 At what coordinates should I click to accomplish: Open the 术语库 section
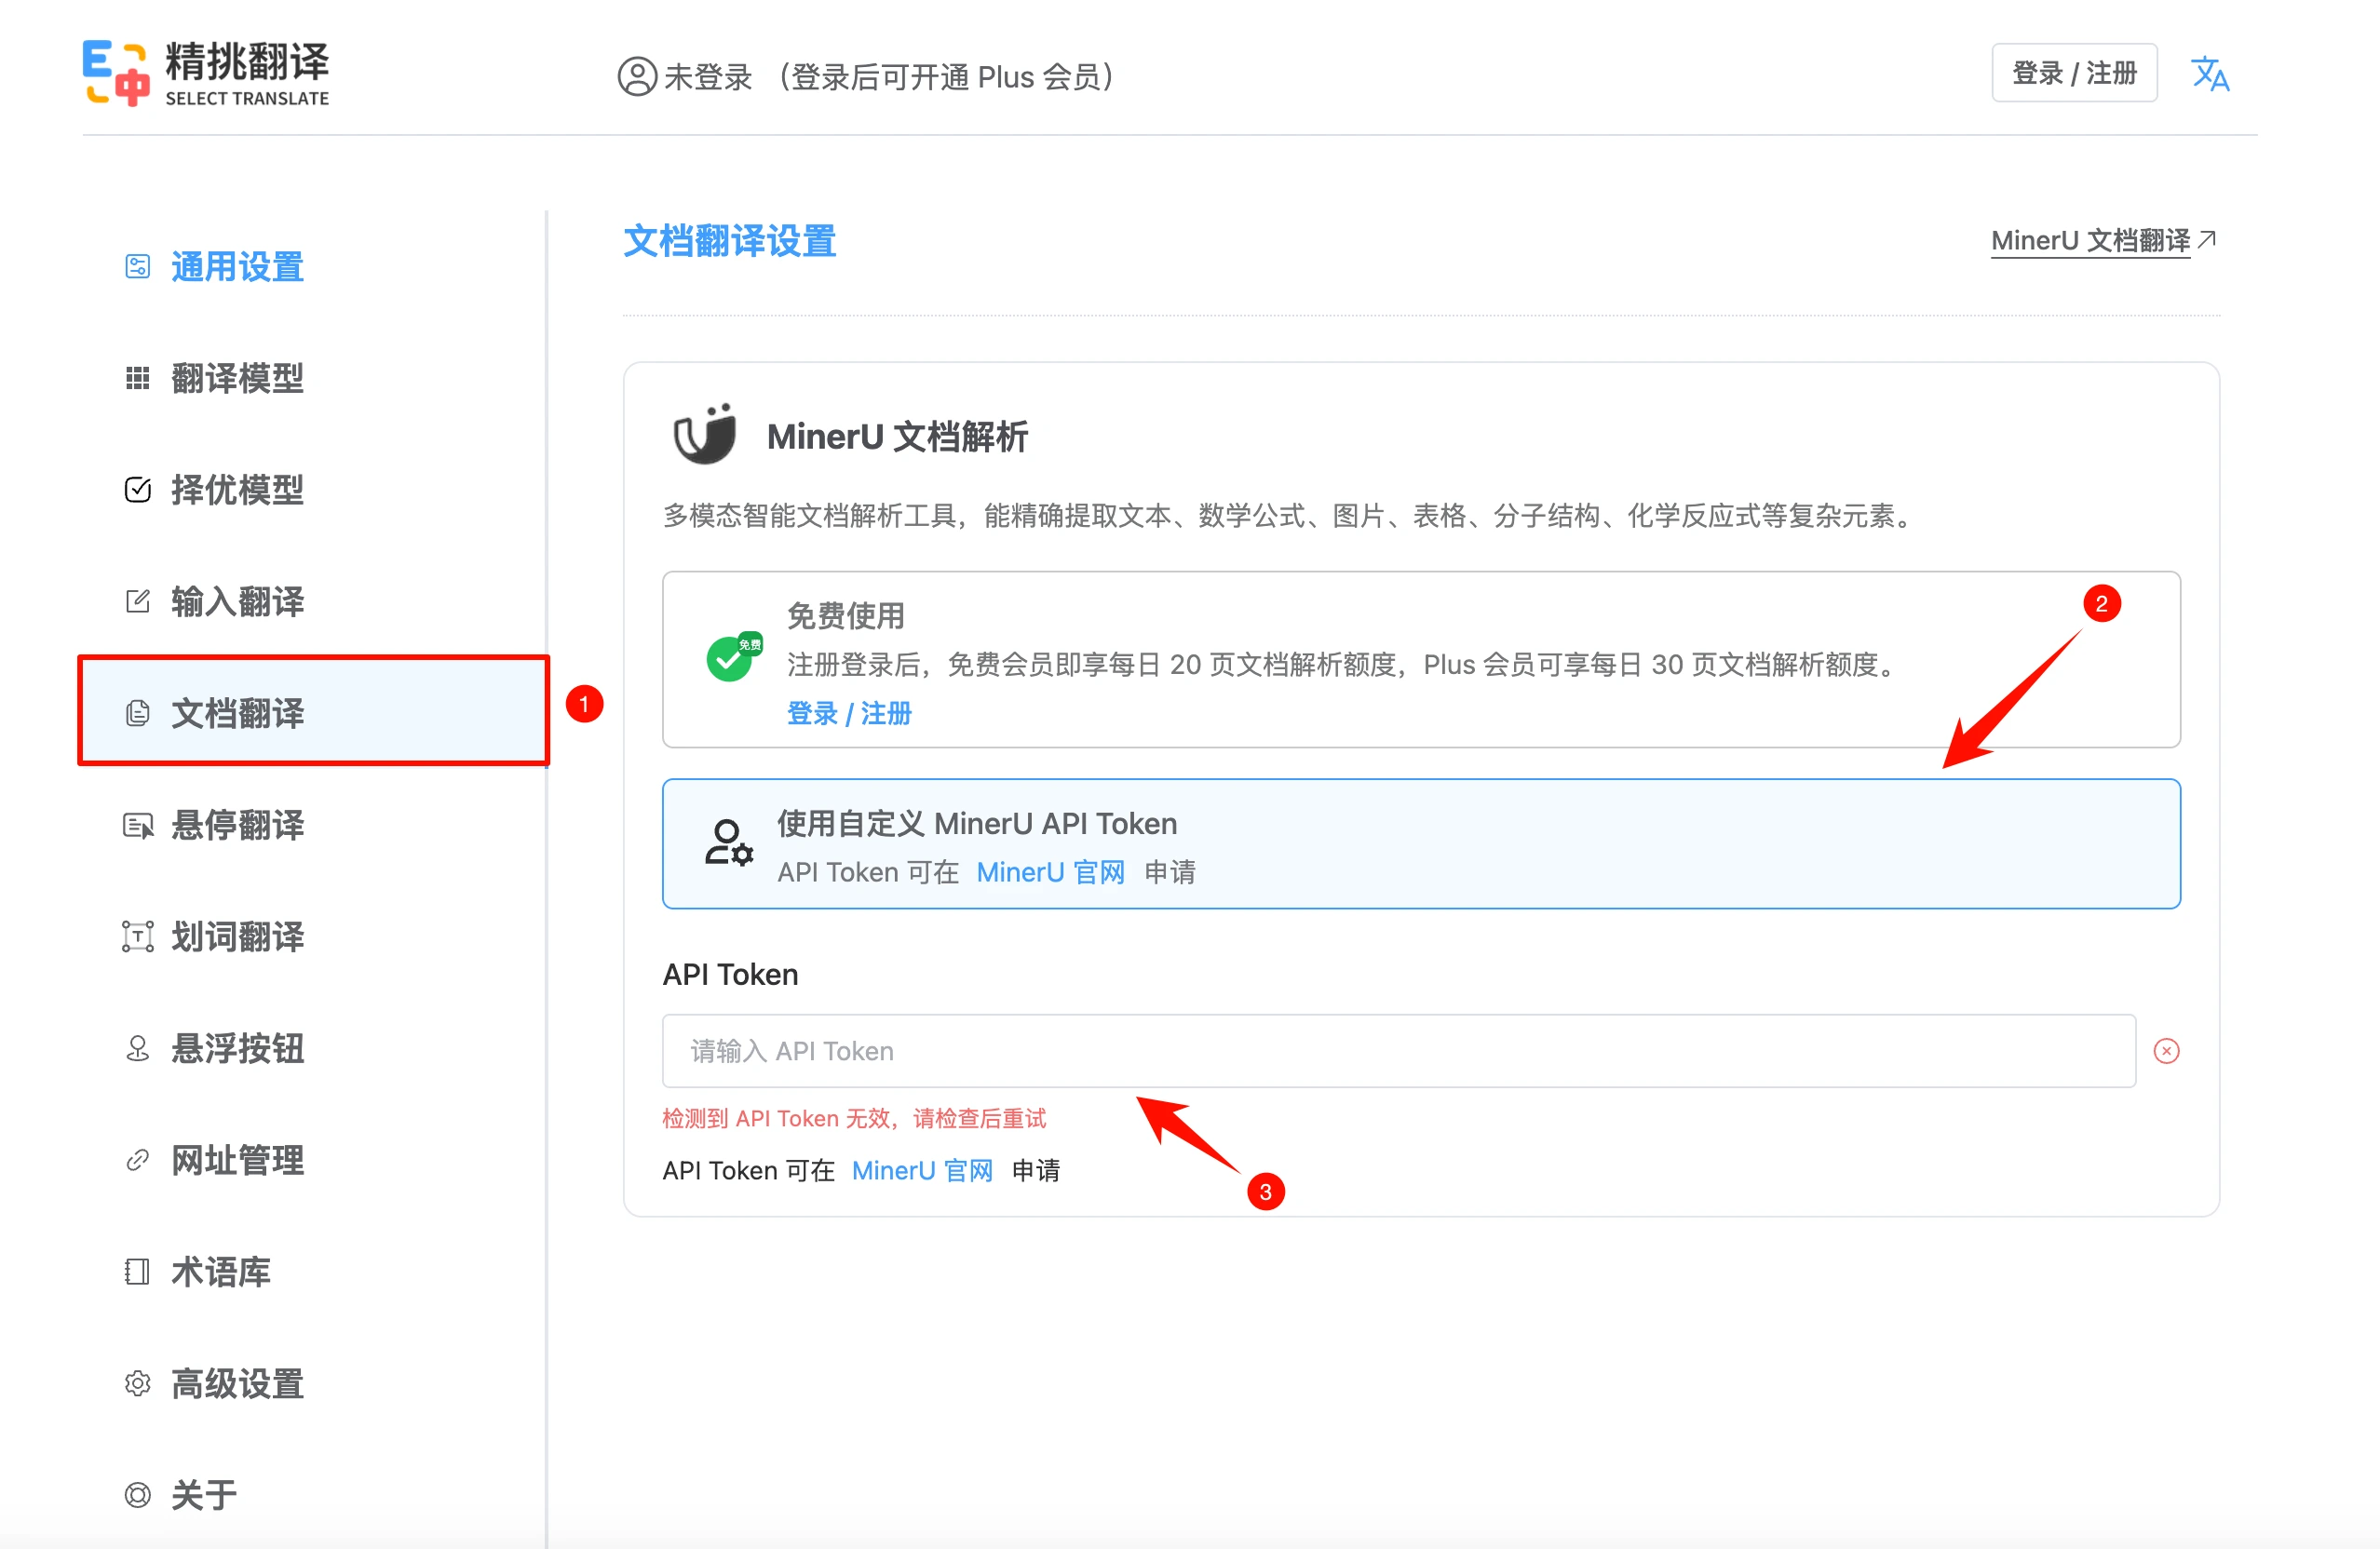[x=222, y=1272]
